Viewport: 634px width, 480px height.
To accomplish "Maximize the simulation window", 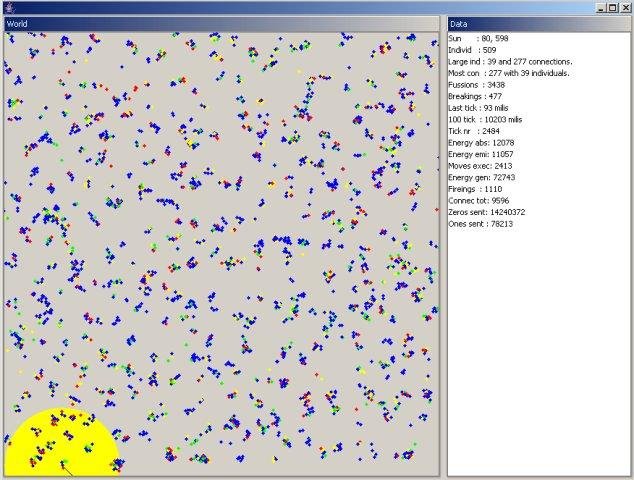I will 613,8.
